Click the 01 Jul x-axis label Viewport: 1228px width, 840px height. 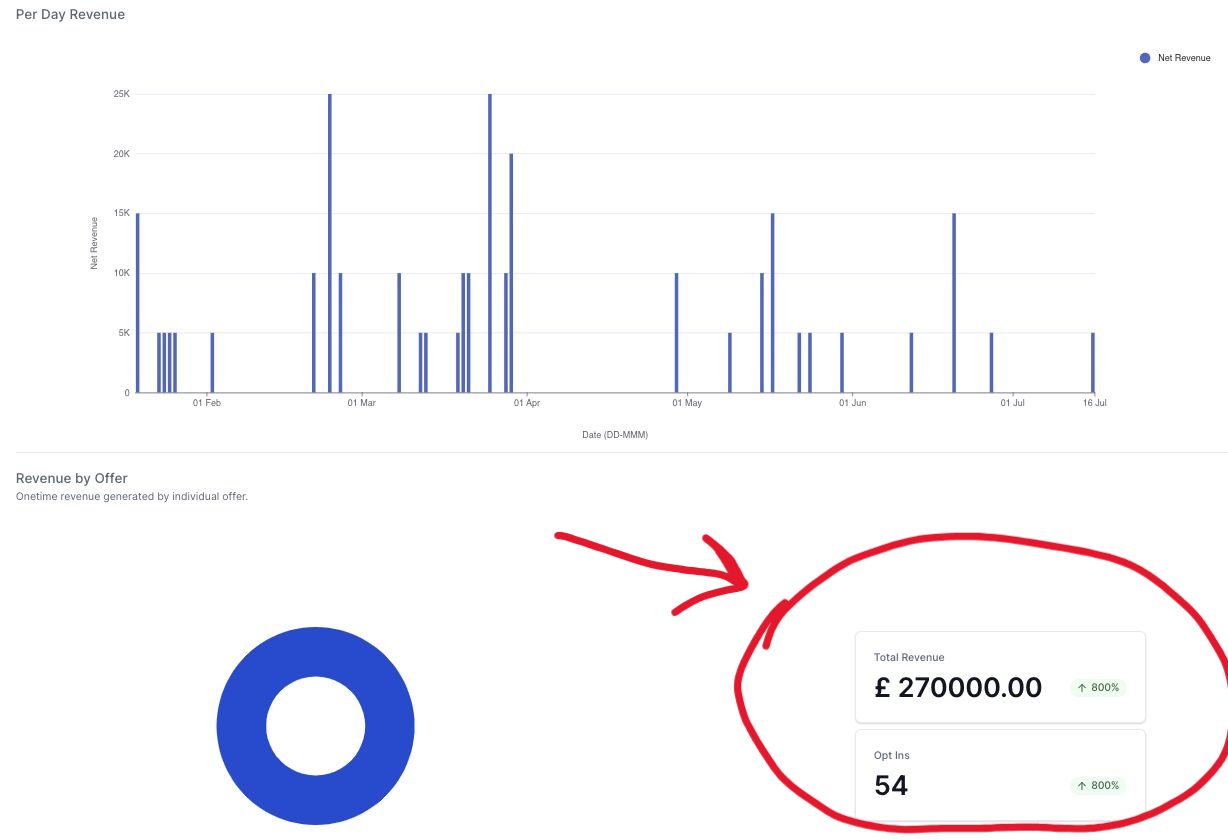(1013, 403)
